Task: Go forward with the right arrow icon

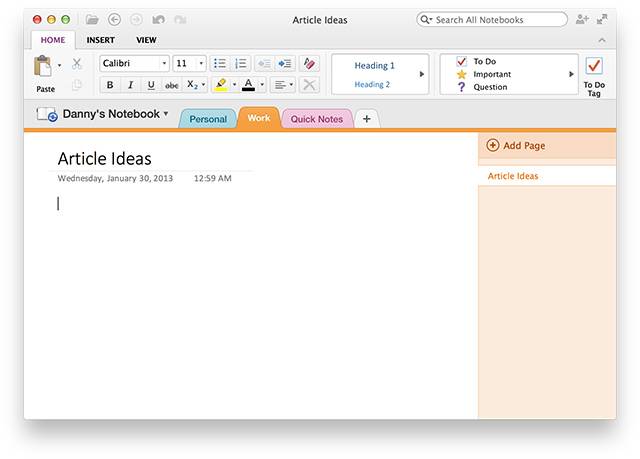Action: [136, 20]
